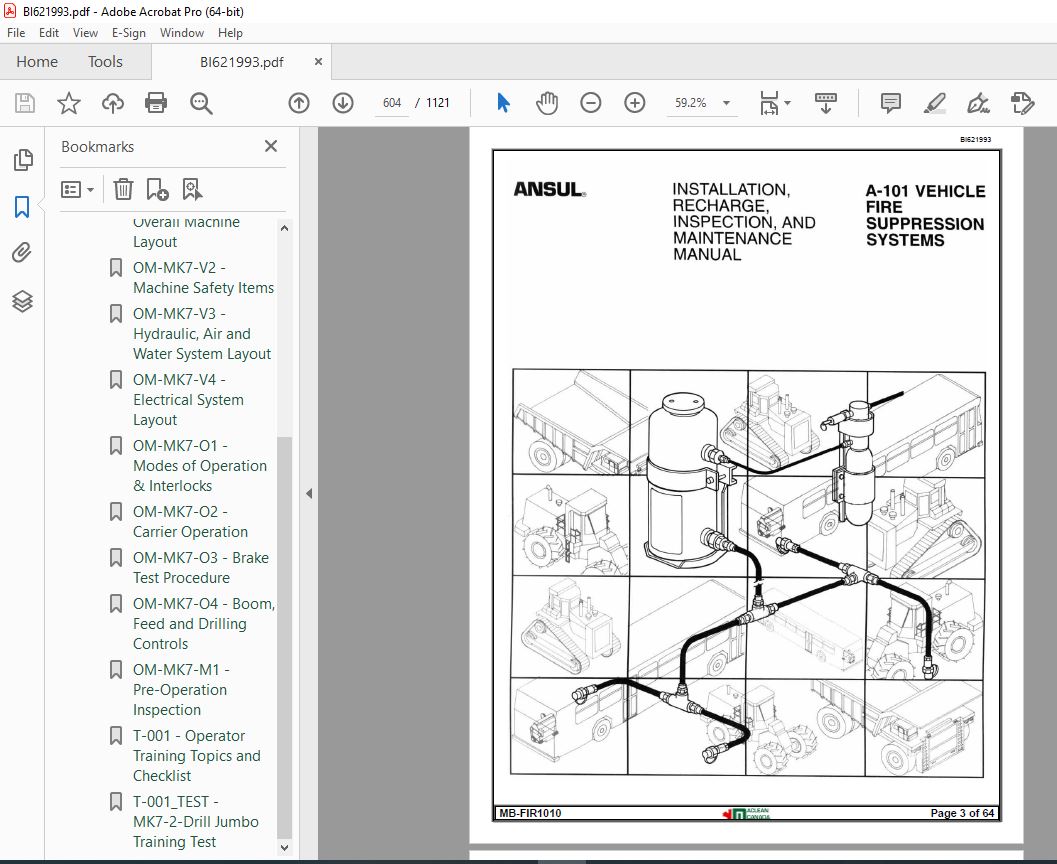Add a comment sticky note

pos(890,103)
